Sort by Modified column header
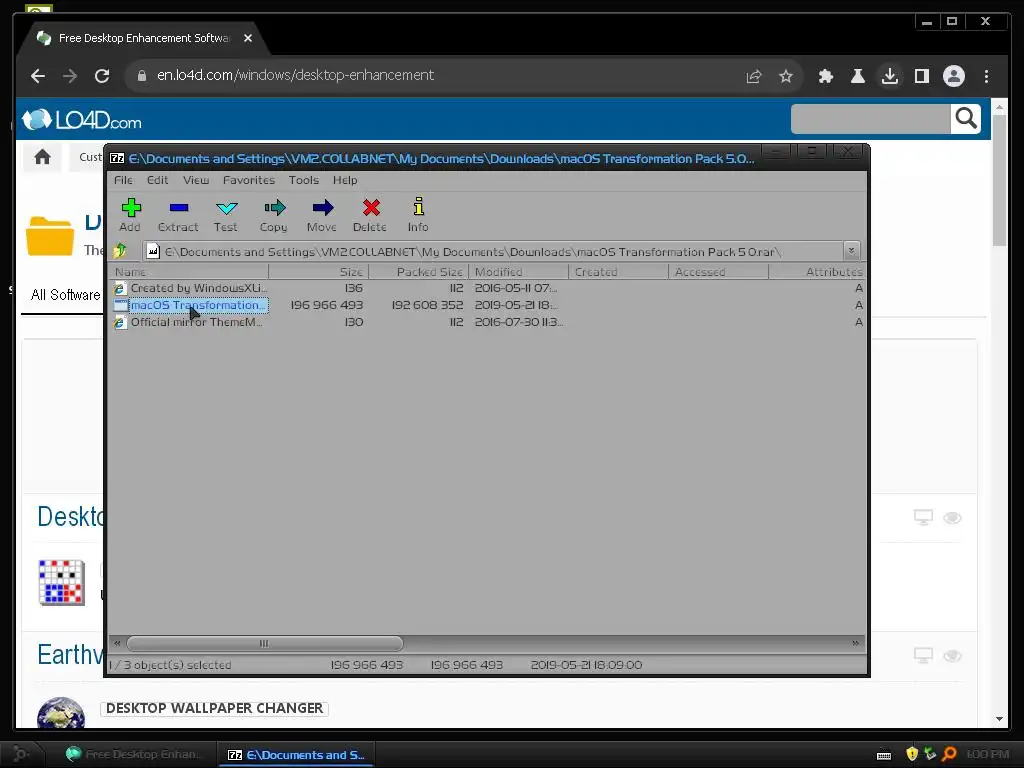This screenshot has height=768, width=1024. [x=519, y=272]
